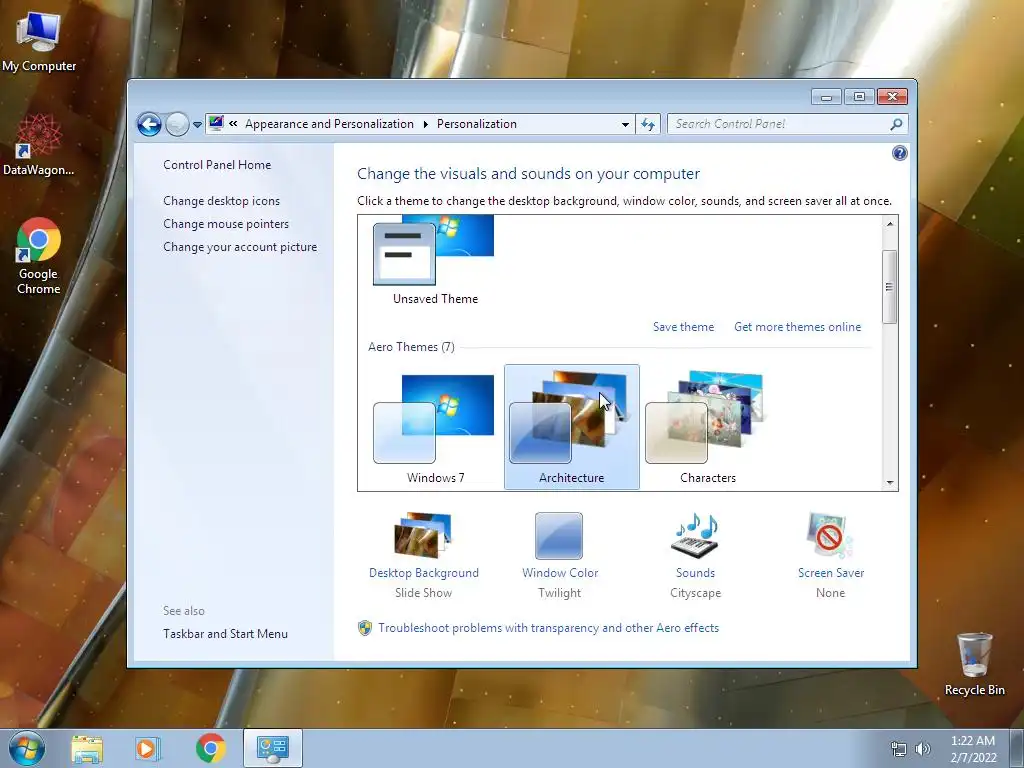Open Troubleshoot problems with transparency link
The width and height of the screenshot is (1024, 768).
548,628
